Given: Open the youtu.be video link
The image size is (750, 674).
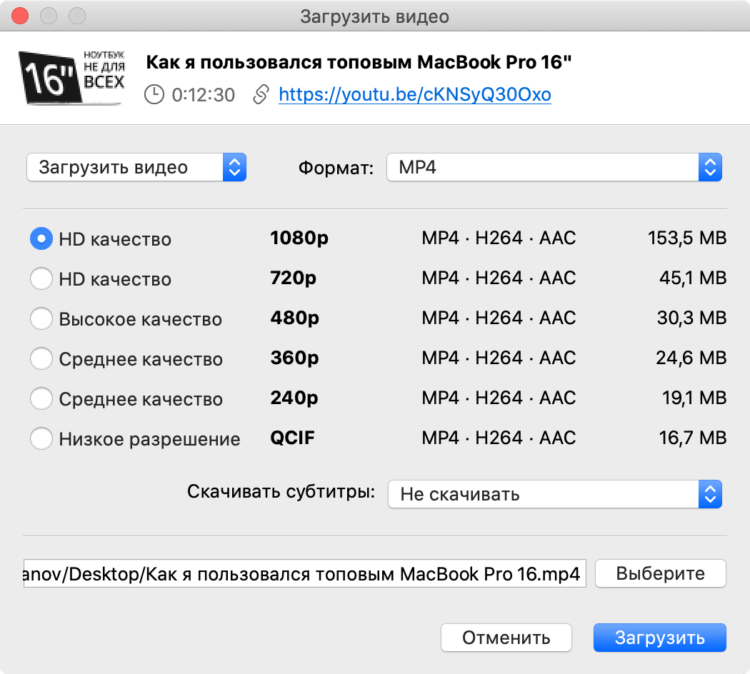Looking at the screenshot, I should (x=415, y=94).
